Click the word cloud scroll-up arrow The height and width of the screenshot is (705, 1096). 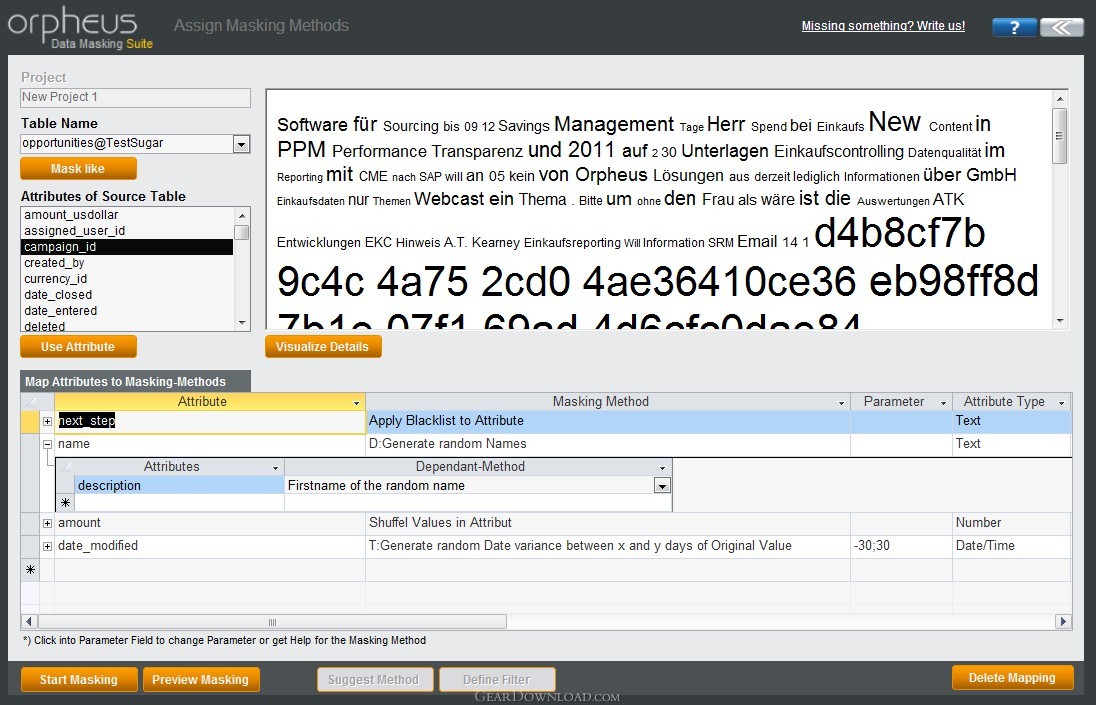pos(1060,99)
